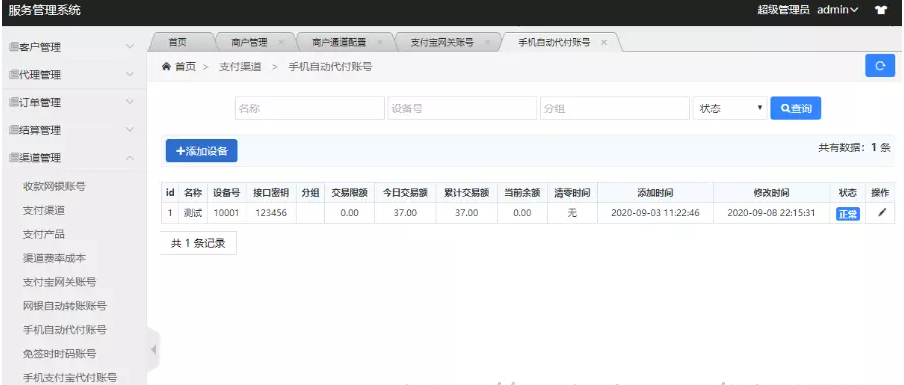Open 手机自动代付账号 in sidebar
This screenshot has width=904, height=385.
[65, 330]
